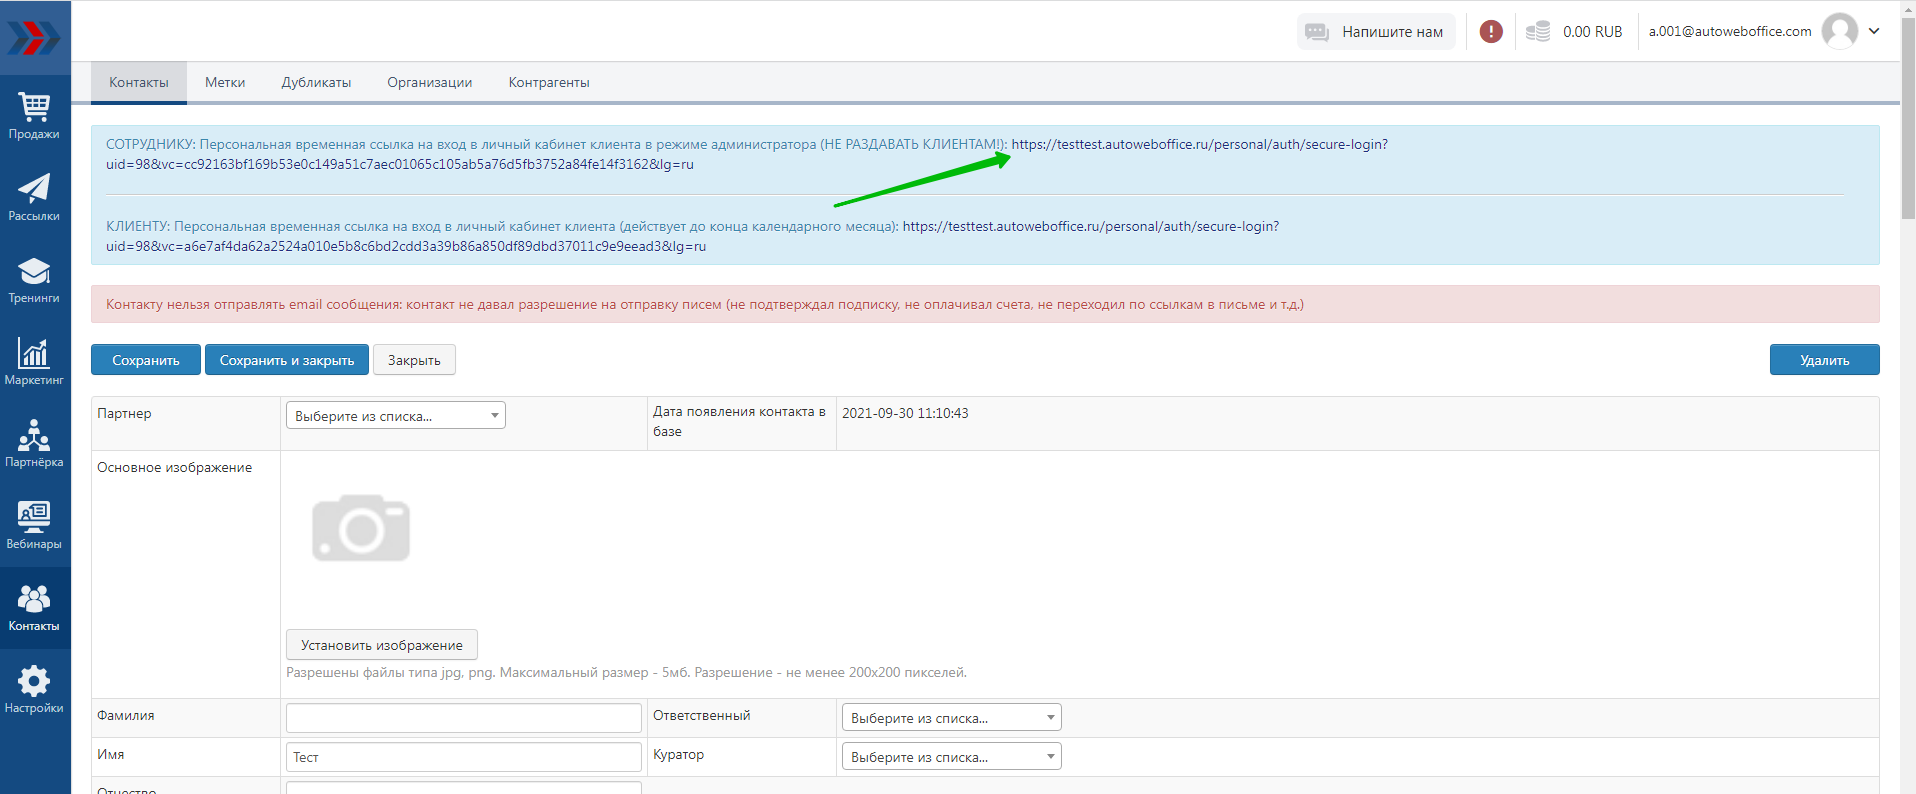Click the Удалить button
Image resolution: width=1916 pixels, height=794 pixels.
coord(1824,360)
